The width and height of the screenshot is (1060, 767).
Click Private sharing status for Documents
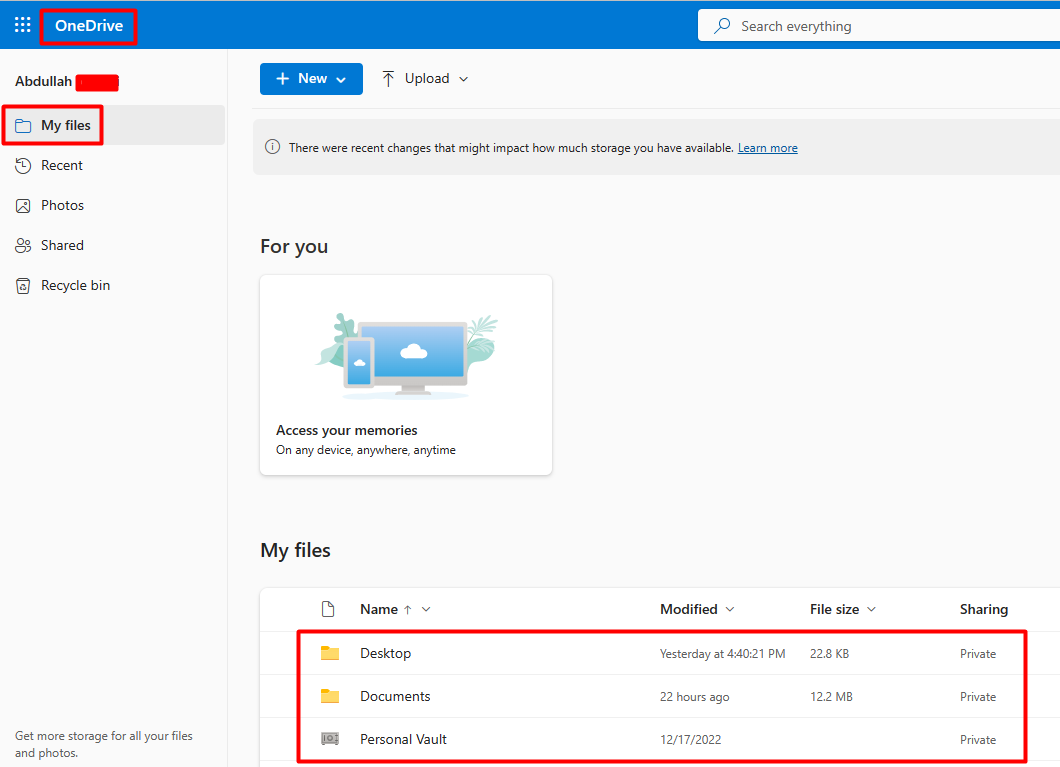tap(978, 697)
